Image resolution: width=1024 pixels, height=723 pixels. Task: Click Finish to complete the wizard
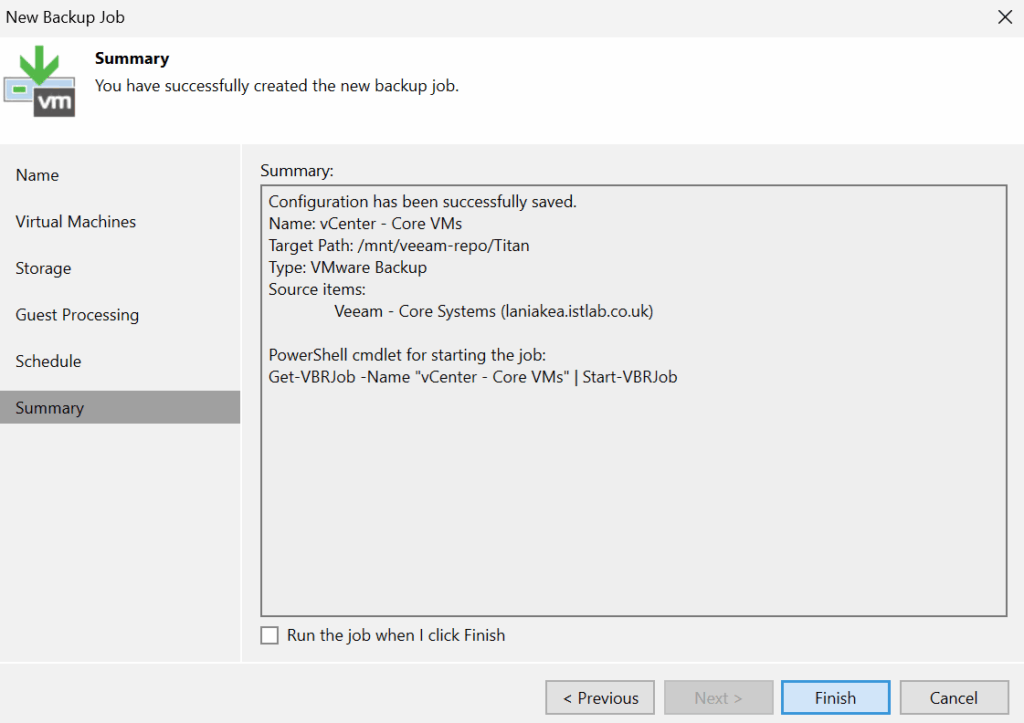pyautogui.click(x=835, y=698)
